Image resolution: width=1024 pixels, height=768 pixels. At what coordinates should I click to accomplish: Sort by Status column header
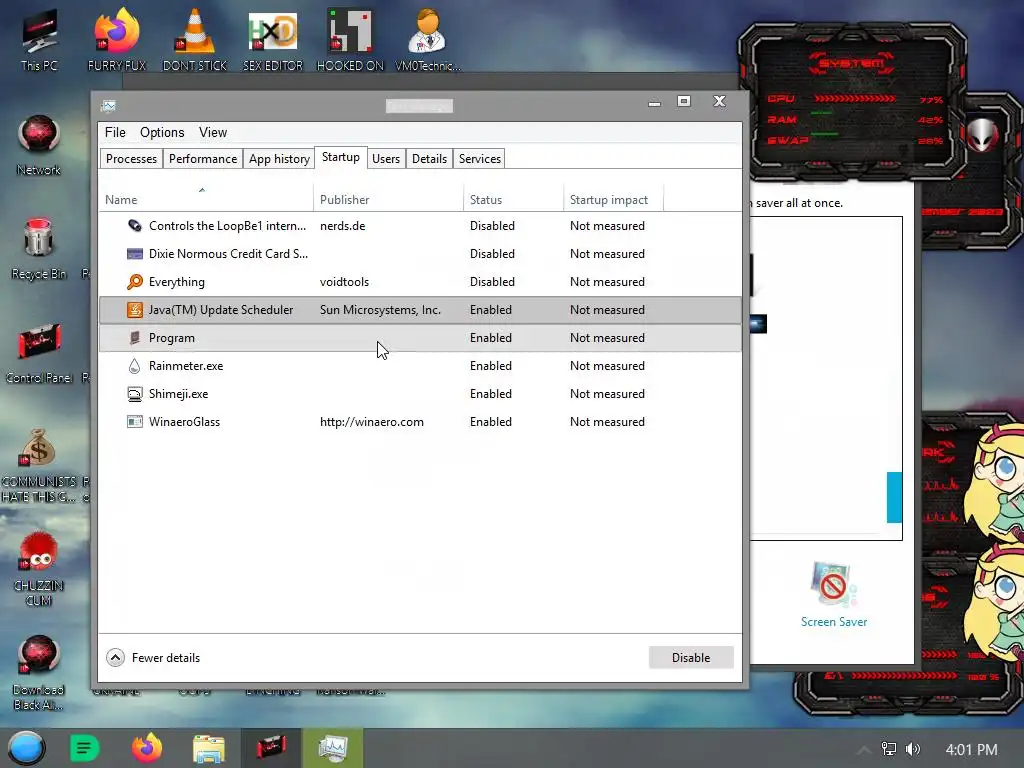tap(513, 199)
